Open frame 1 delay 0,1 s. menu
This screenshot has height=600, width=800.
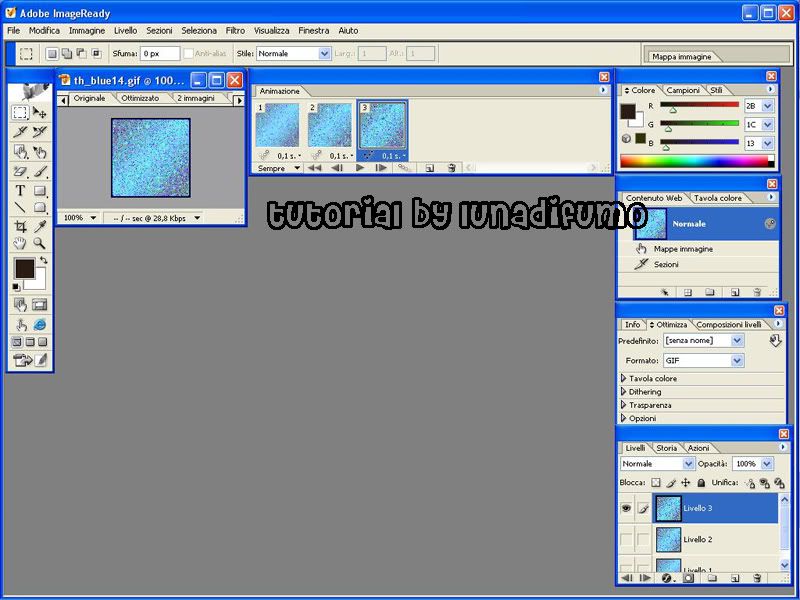289,156
